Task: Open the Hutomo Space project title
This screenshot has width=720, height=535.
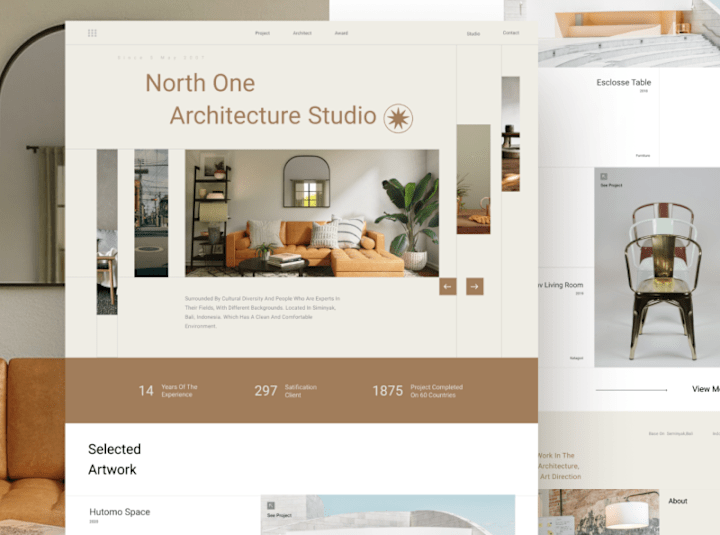Action: click(x=120, y=512)
